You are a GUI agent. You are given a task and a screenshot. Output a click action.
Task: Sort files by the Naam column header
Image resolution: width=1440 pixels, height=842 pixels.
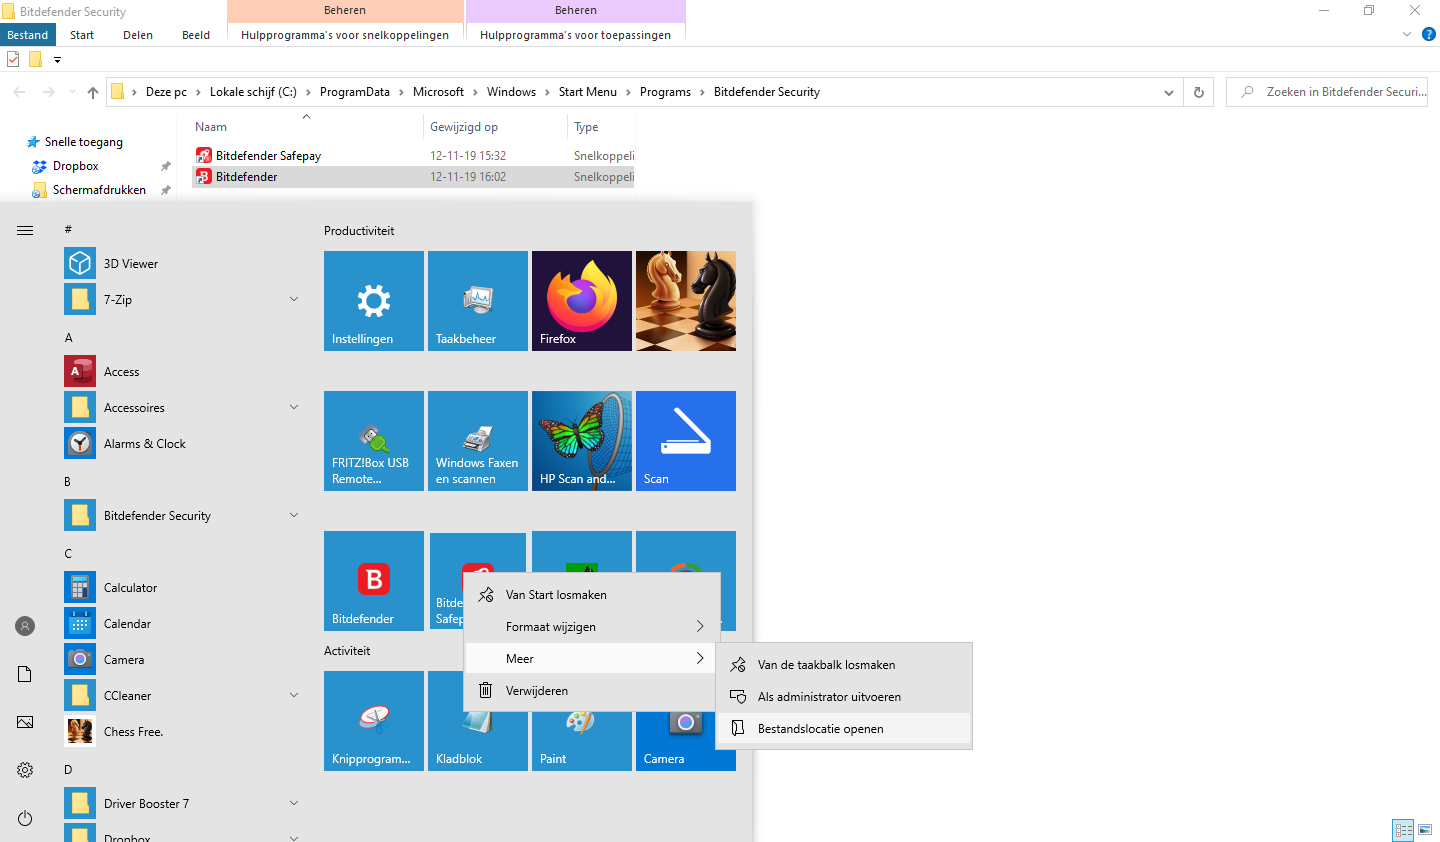click(211, 127)
